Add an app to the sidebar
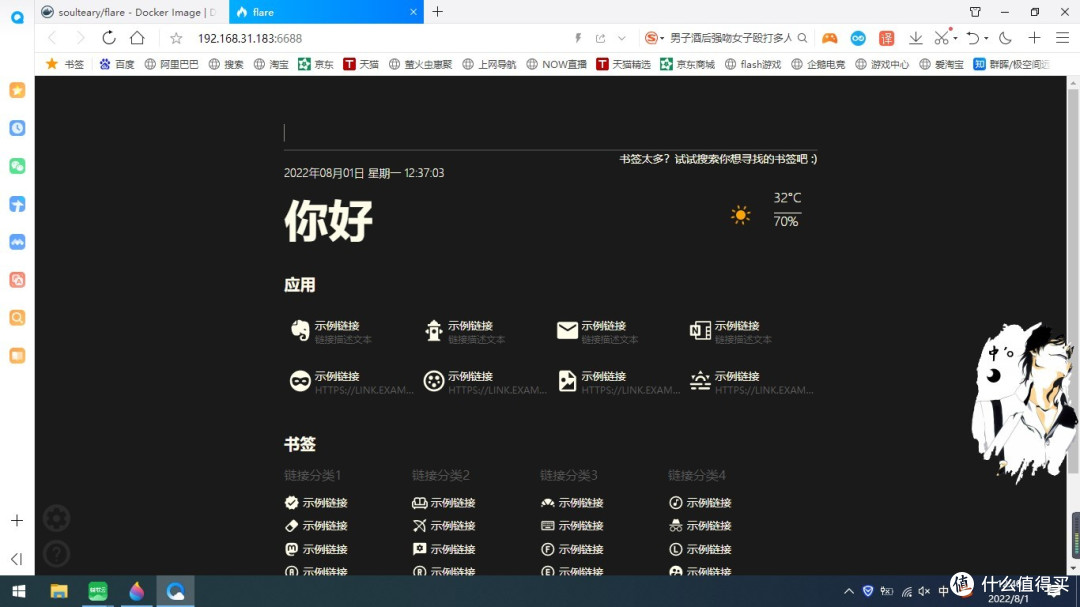 pos(17,521)
